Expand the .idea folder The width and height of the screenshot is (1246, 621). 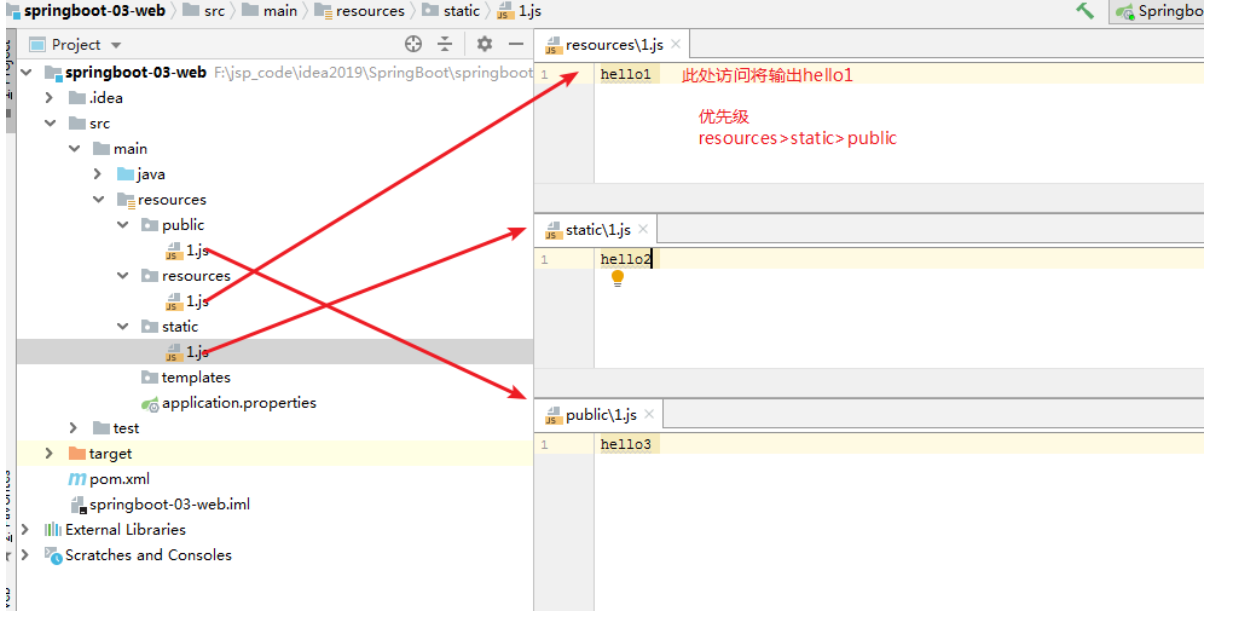(x=49, y=98)
